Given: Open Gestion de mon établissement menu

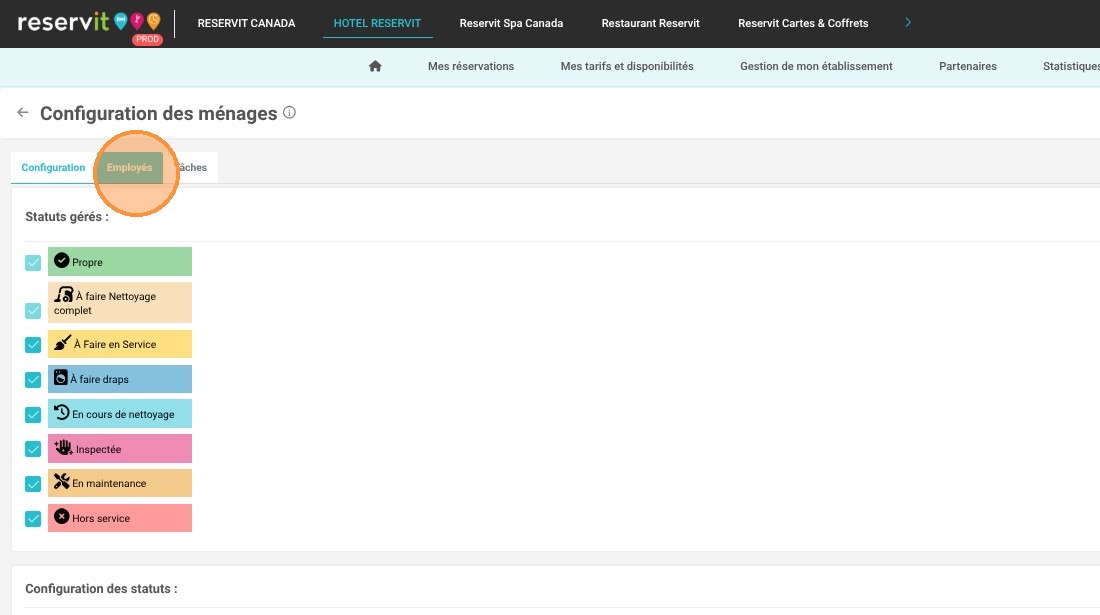Looking at the screenshot, I should coord(817,66).
